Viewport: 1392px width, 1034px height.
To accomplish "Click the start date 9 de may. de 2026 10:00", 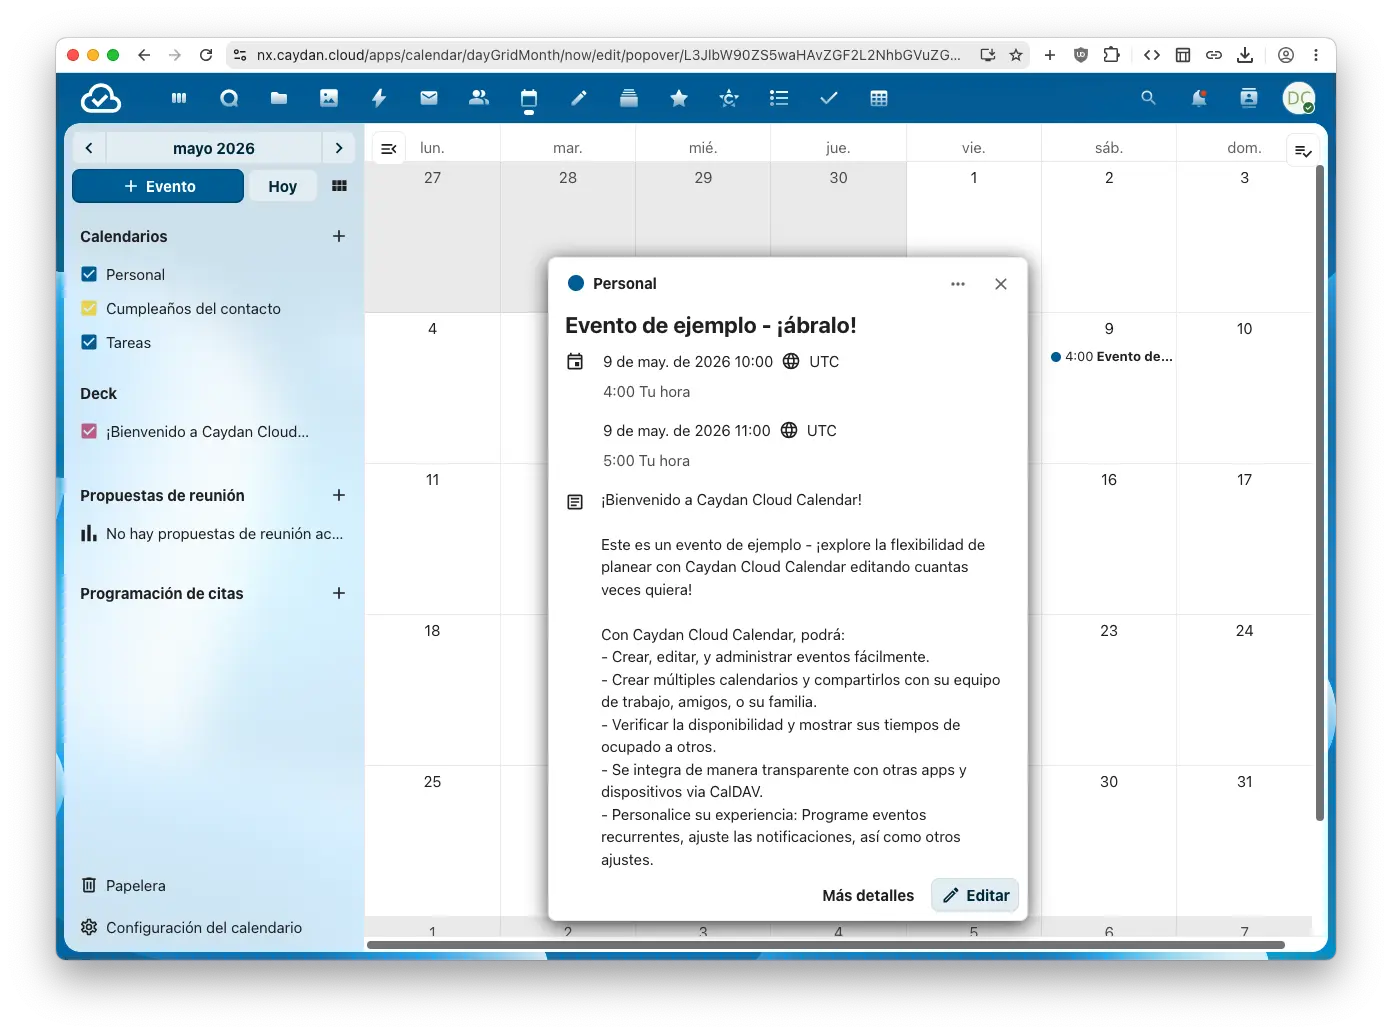I will (x=688, y=361).
